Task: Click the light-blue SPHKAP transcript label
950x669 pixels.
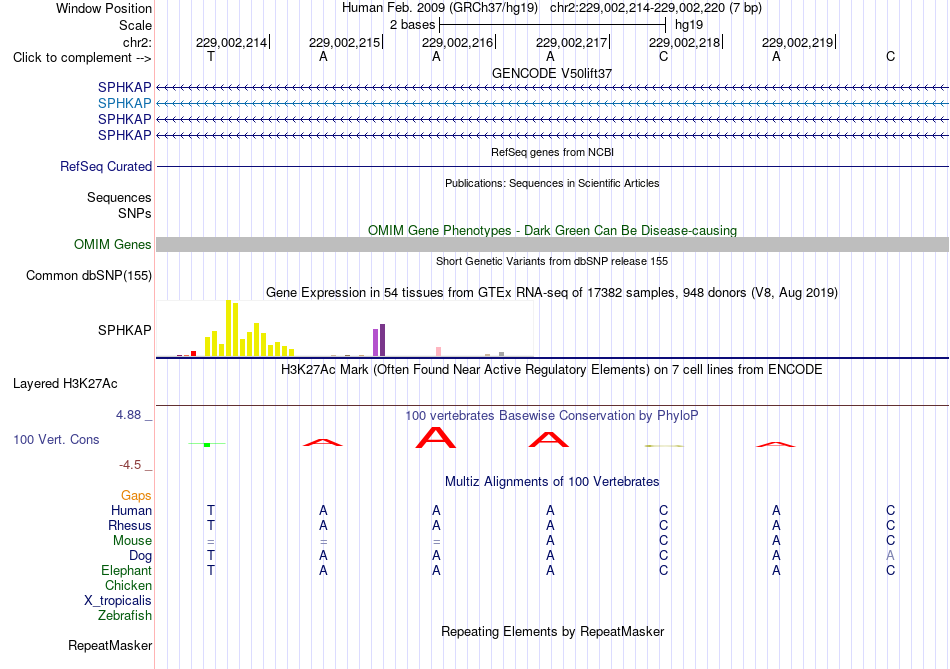Action: click(x=124, y=104)
